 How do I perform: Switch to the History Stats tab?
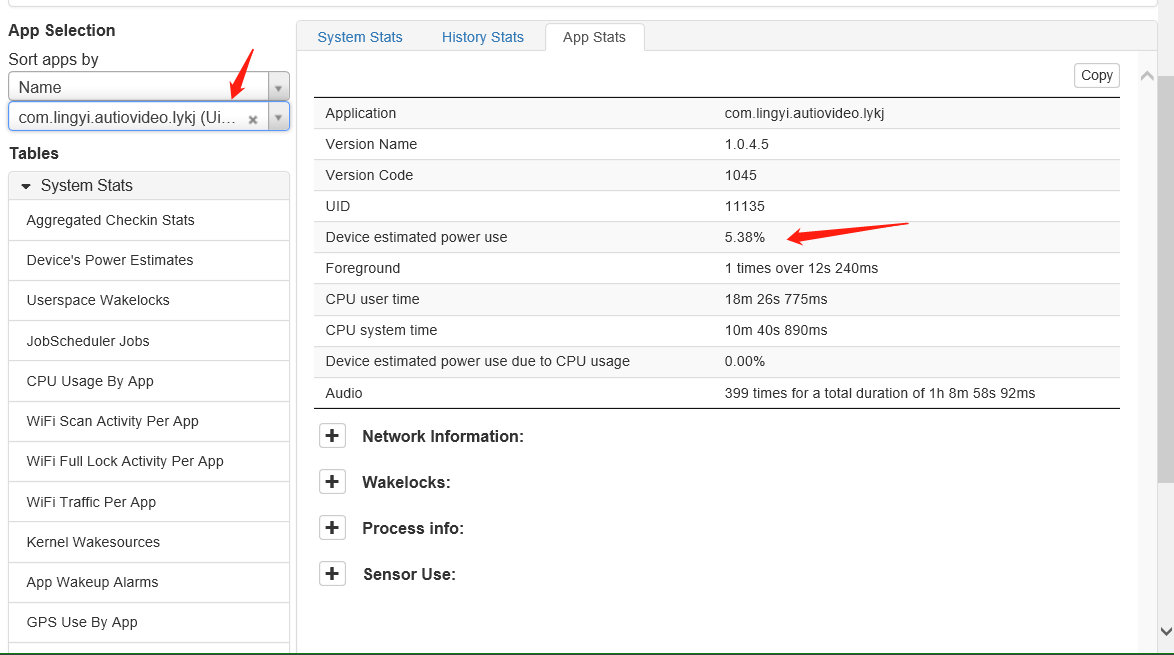pos(482,37)
